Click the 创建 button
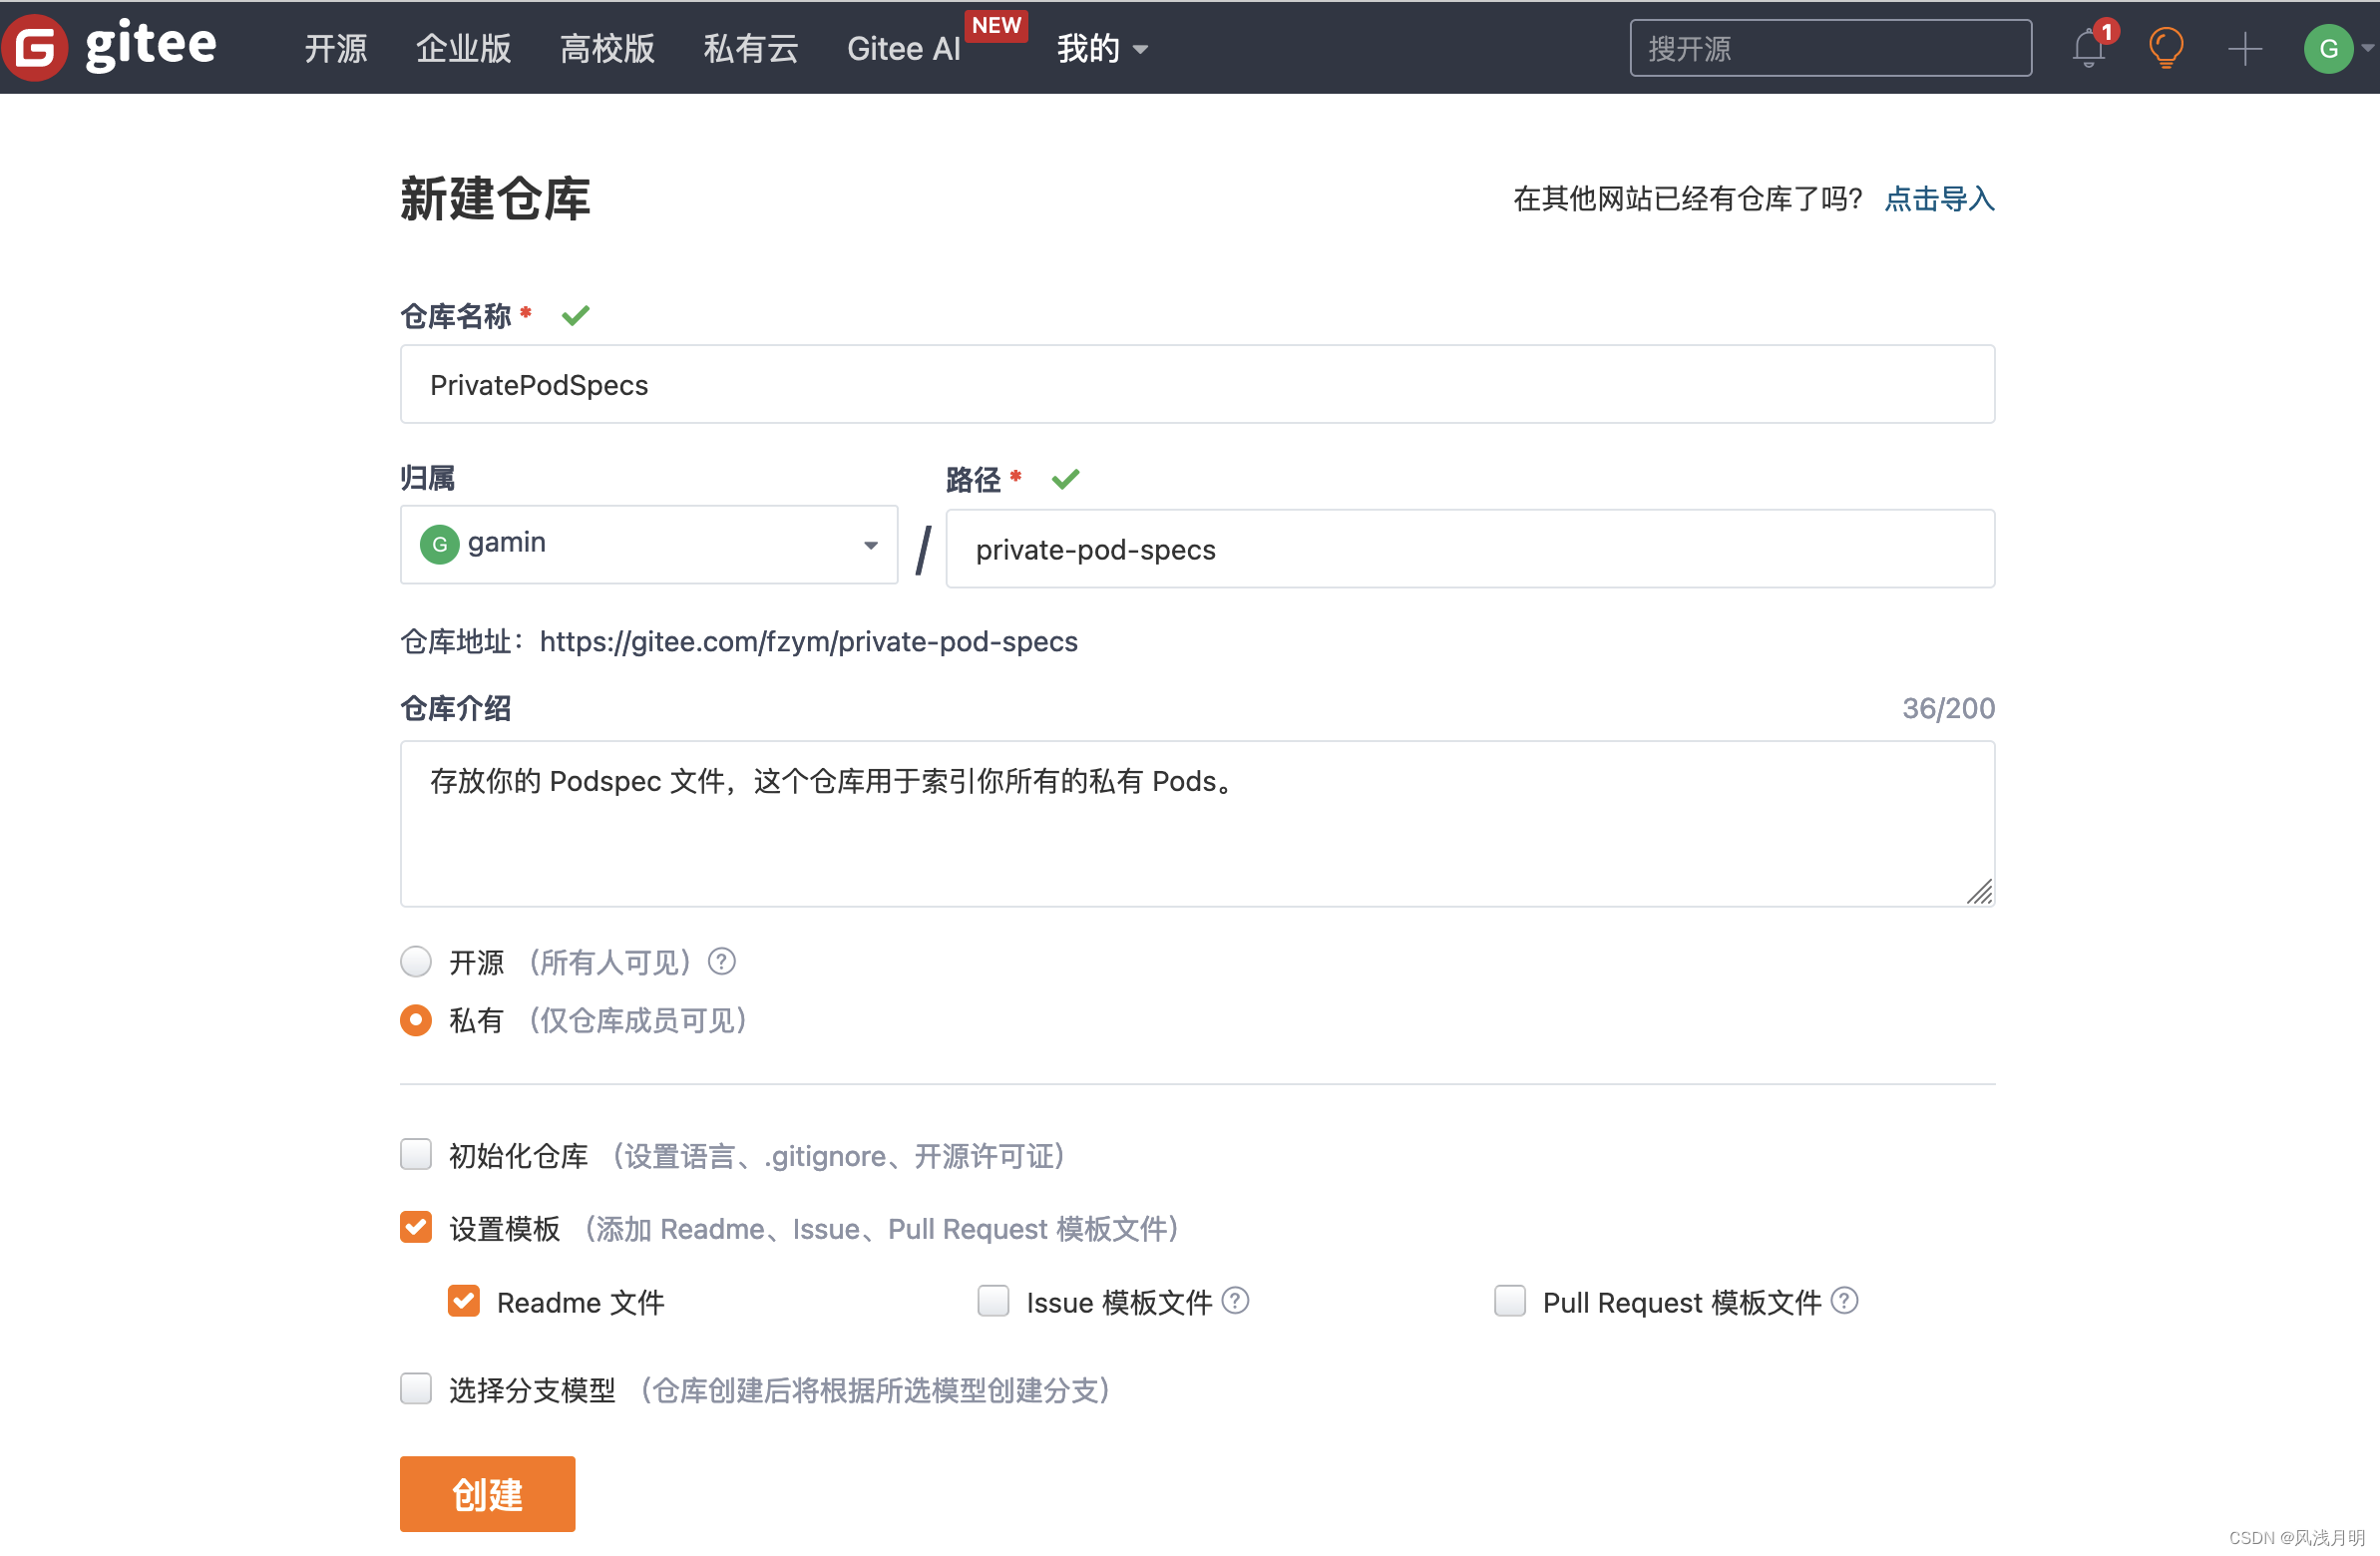This screenshot has width=2380, height=1556. 488,1495
